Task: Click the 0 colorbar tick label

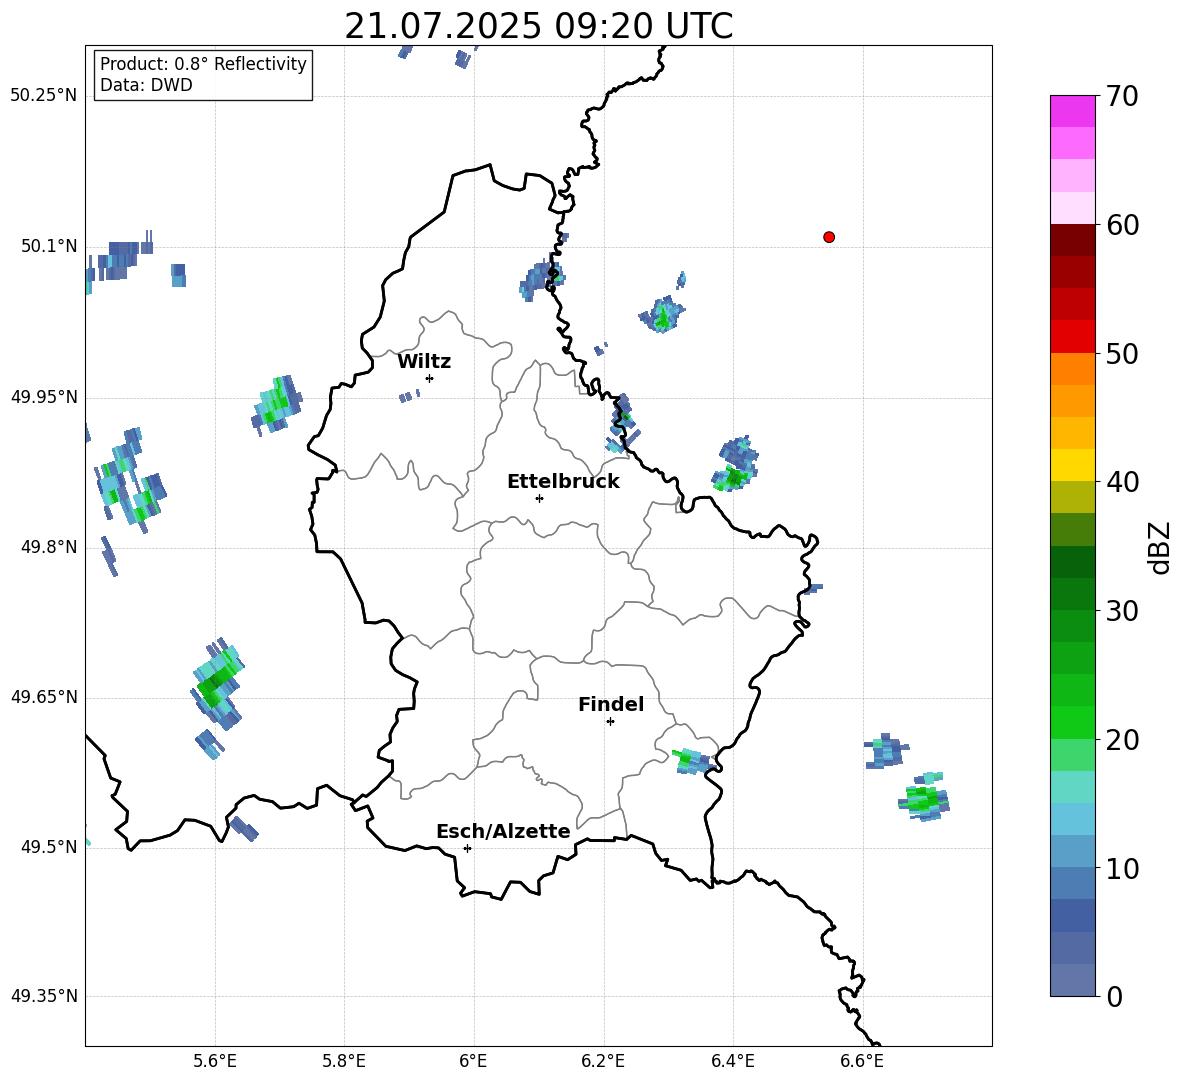Action: click(1114, 997)
